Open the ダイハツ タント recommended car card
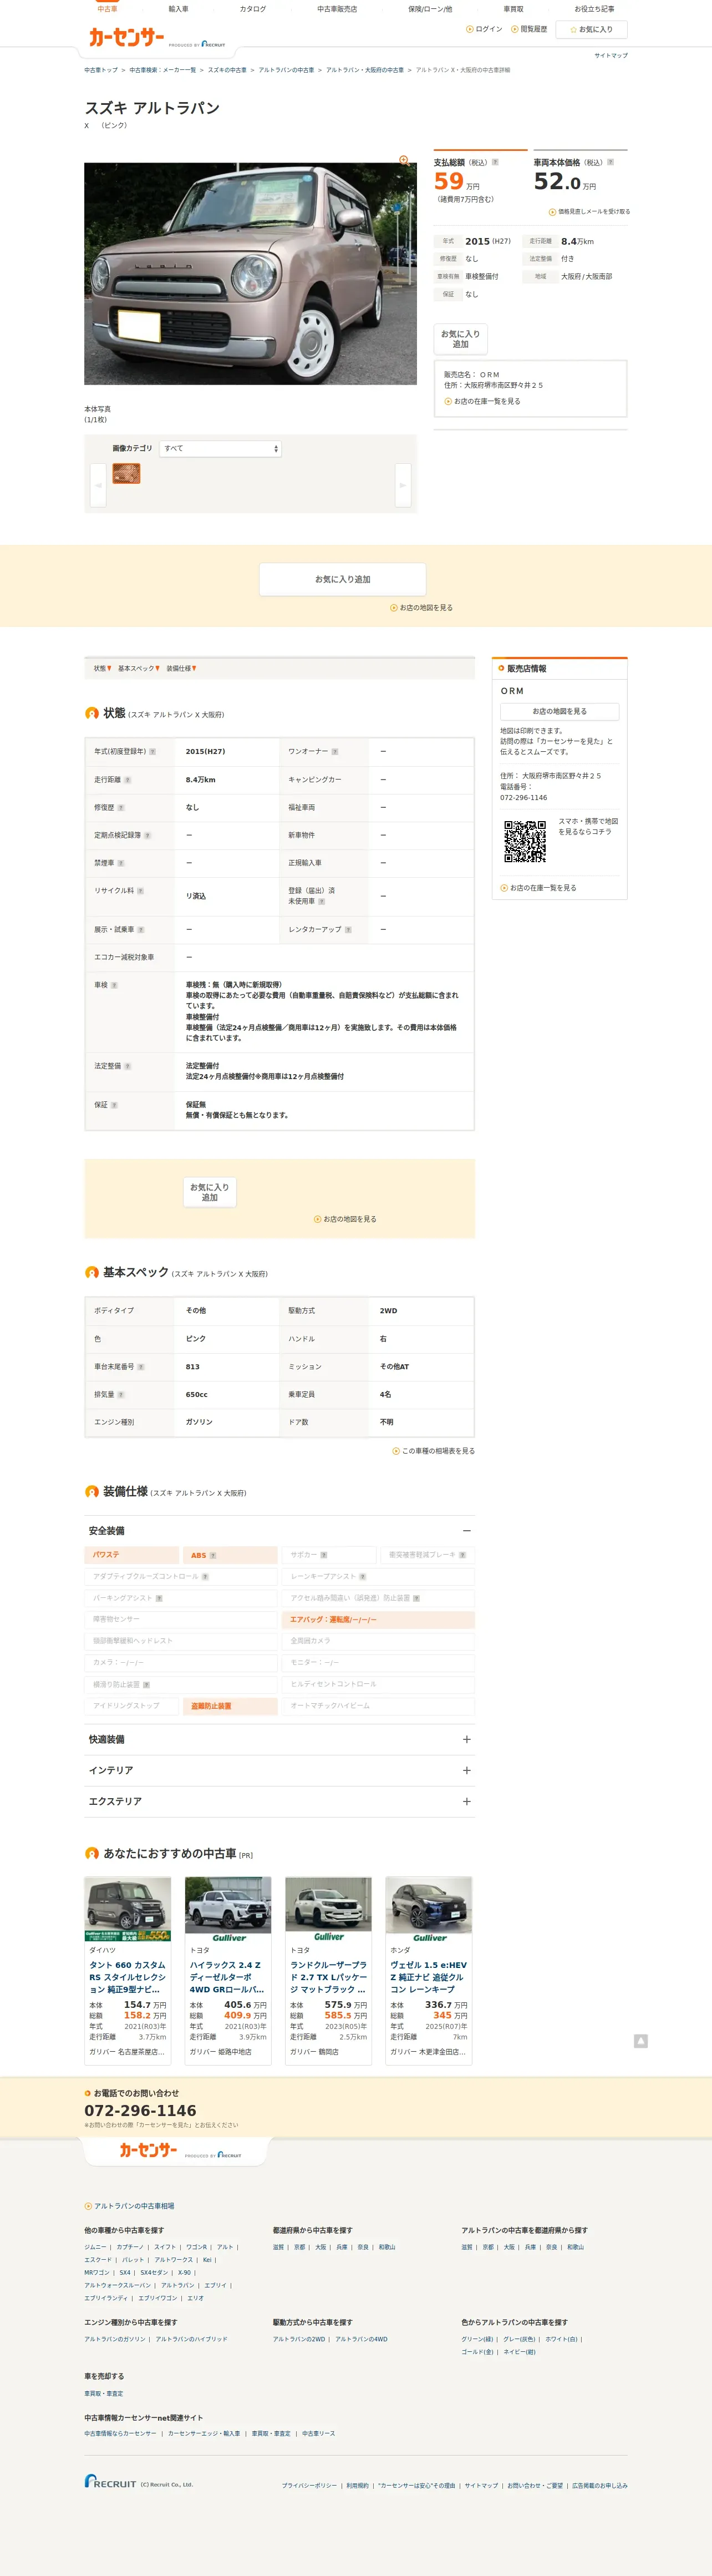This screenshot has height=2576, width=712. 128,1970
